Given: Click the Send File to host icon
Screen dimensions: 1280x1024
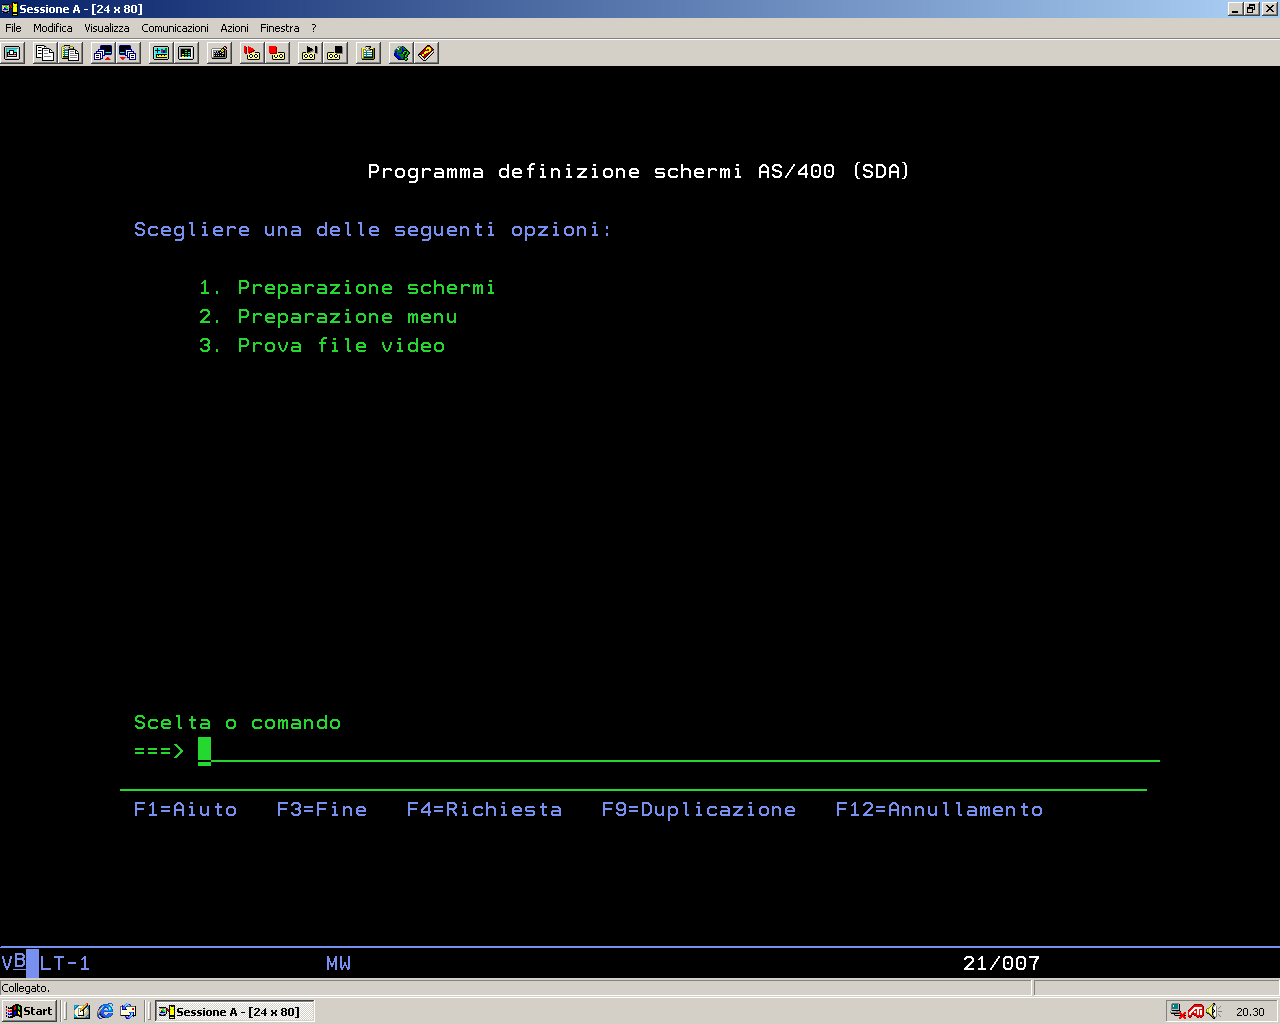Looking at the screenshot, I should [103, 53].
